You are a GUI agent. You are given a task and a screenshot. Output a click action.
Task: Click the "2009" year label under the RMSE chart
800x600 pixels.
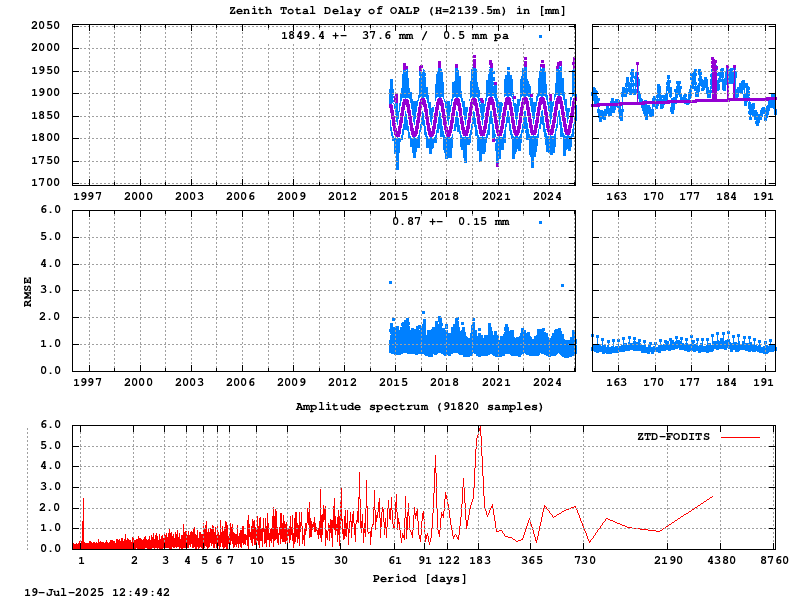click(291, 382)
